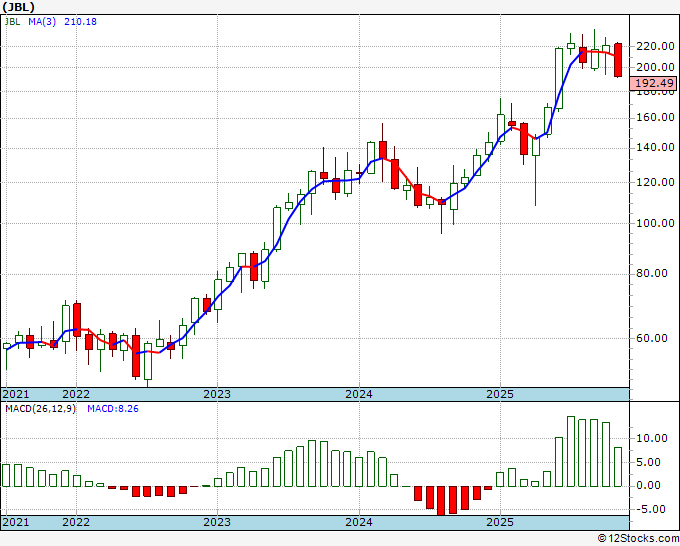The height and width of the screenshot is (546, 680).
Task: Click the 2023 label on the MACD timeline
Action: click(217, 522)
